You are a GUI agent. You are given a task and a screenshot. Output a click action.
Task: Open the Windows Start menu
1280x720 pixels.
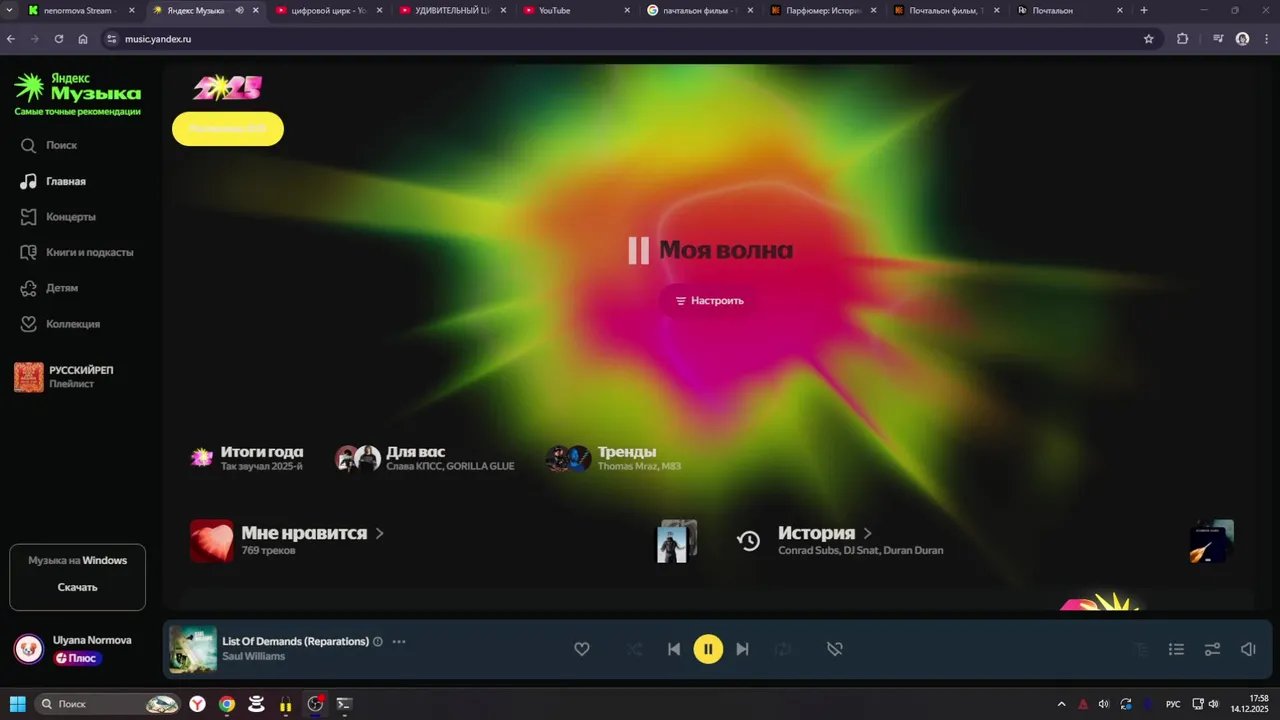click(18, 704)
